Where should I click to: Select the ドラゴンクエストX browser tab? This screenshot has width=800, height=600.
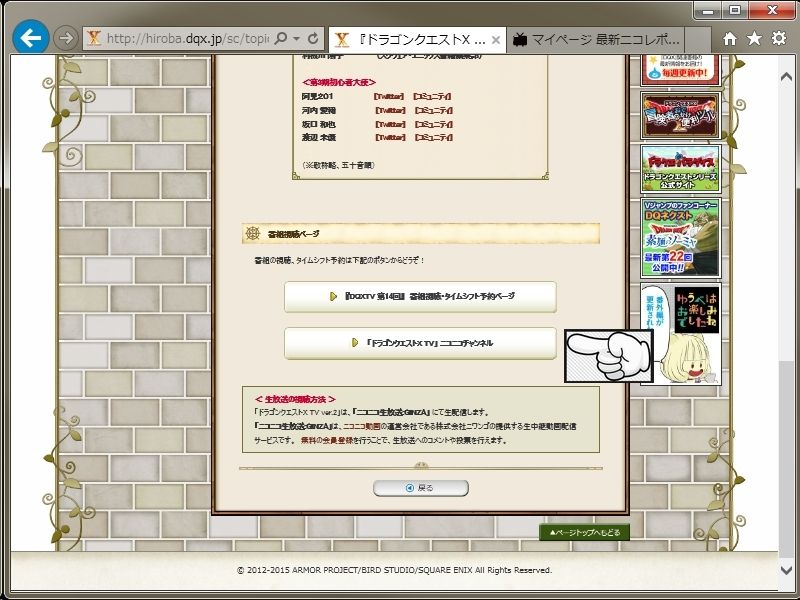click(417, 40)
